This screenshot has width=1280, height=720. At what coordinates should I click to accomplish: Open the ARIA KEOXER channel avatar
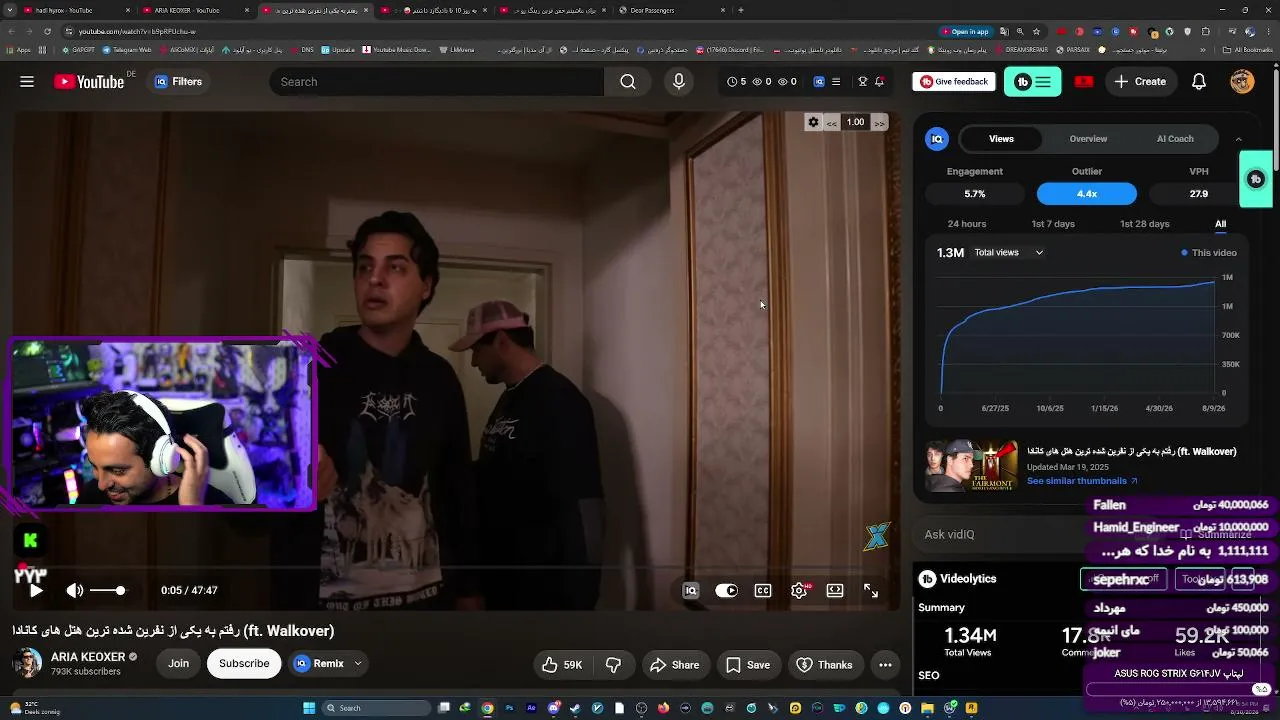[x=28, y=664]
